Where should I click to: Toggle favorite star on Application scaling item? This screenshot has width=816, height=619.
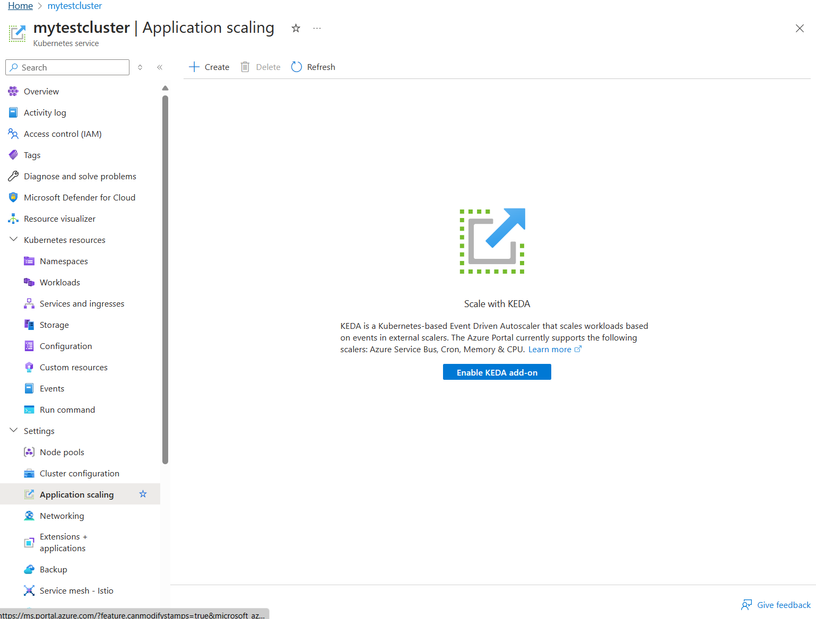143,494
